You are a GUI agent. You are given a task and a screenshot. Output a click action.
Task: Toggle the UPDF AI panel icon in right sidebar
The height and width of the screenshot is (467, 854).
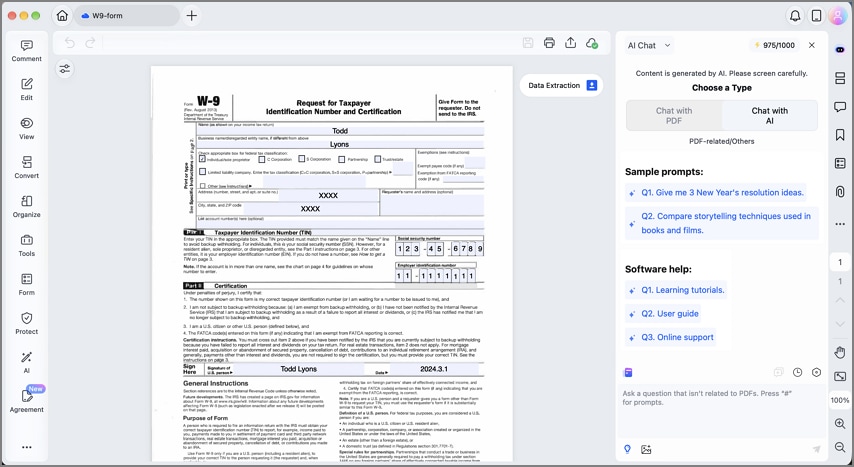point(840,50)
